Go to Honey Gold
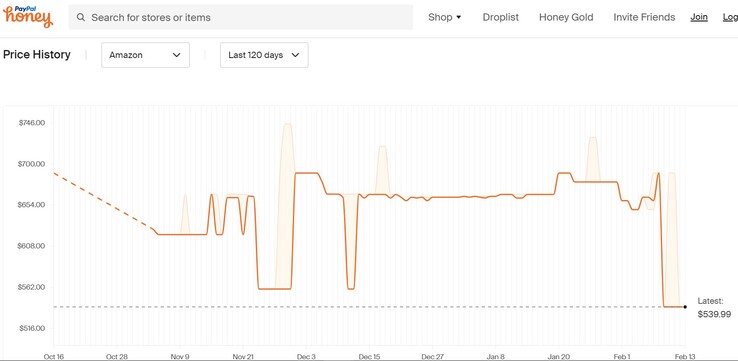Viewport: 738px width, 361px height. (x=566, y=17)
